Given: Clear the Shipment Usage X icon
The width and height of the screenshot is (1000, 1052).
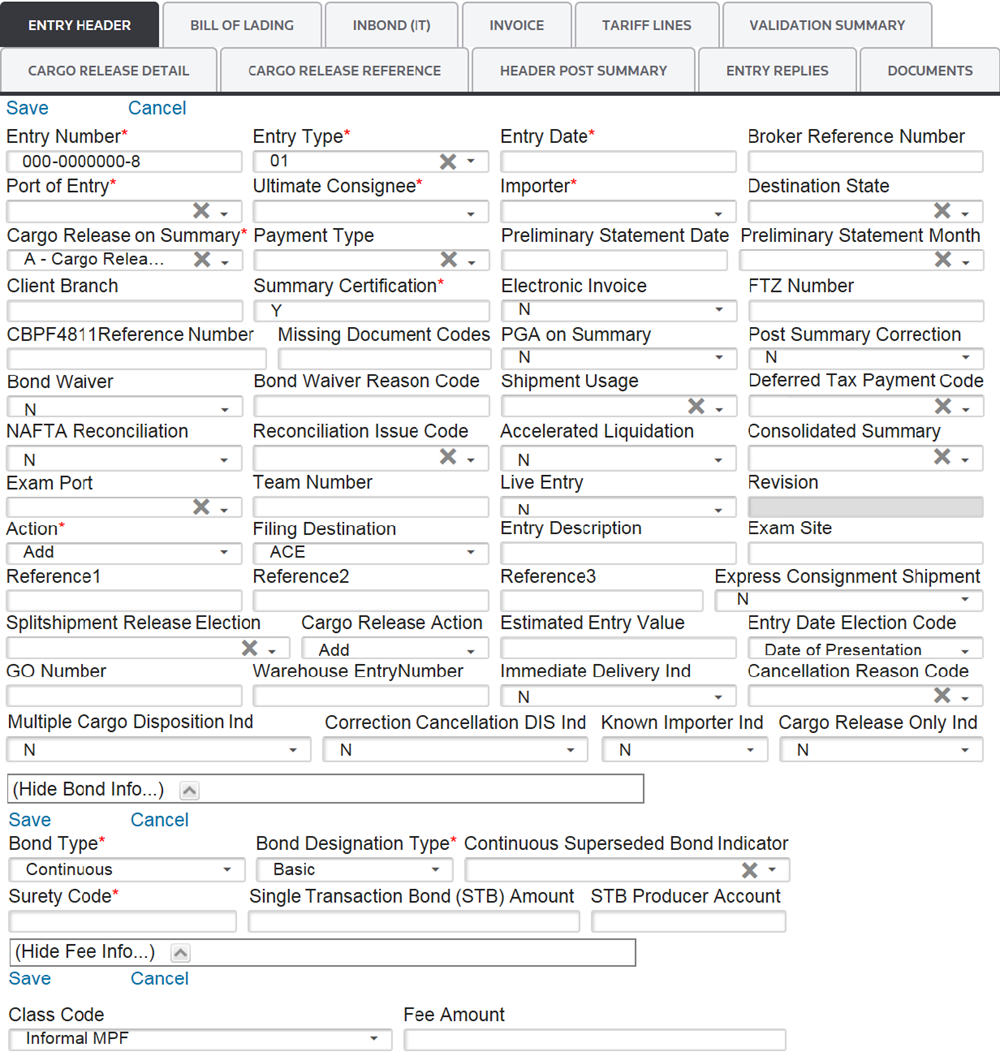Looking at the screenshot, I should tap(696, 406).
